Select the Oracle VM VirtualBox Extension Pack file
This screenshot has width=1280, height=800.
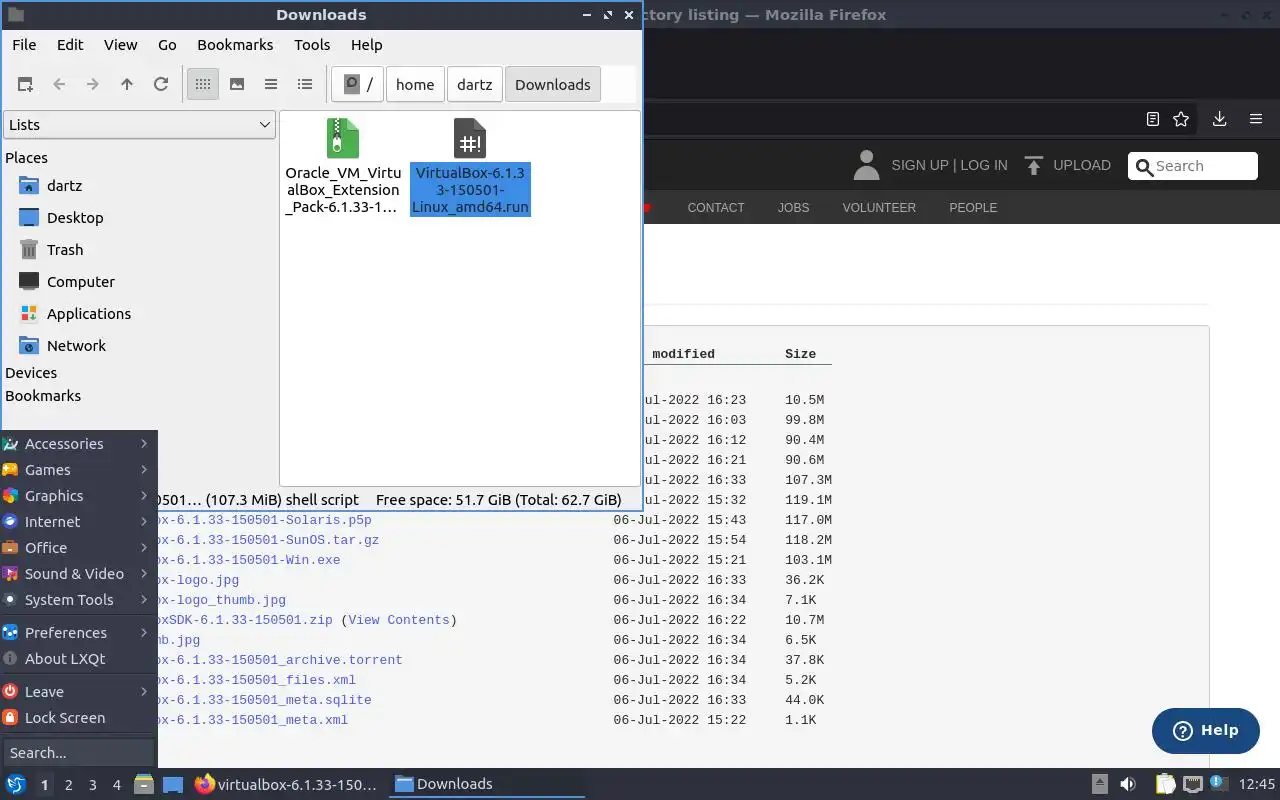342,166
